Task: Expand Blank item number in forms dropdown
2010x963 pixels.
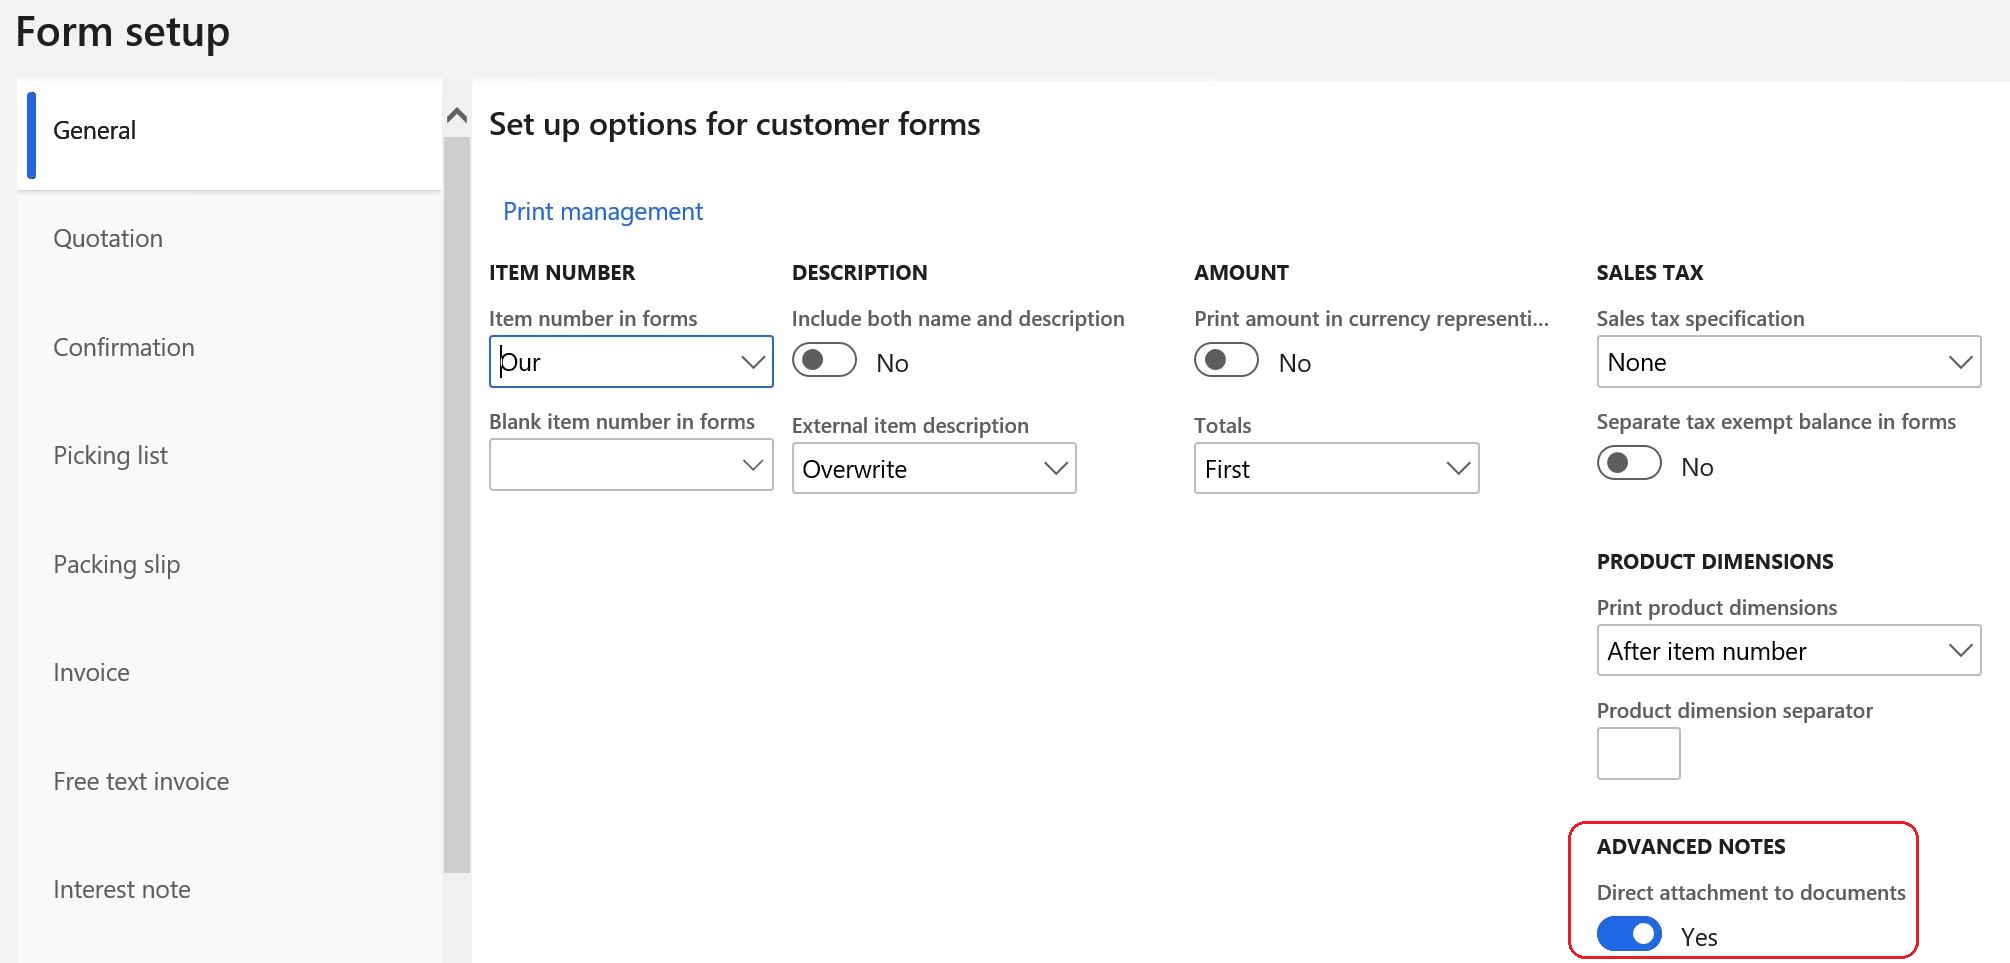Action: [631, 465]
